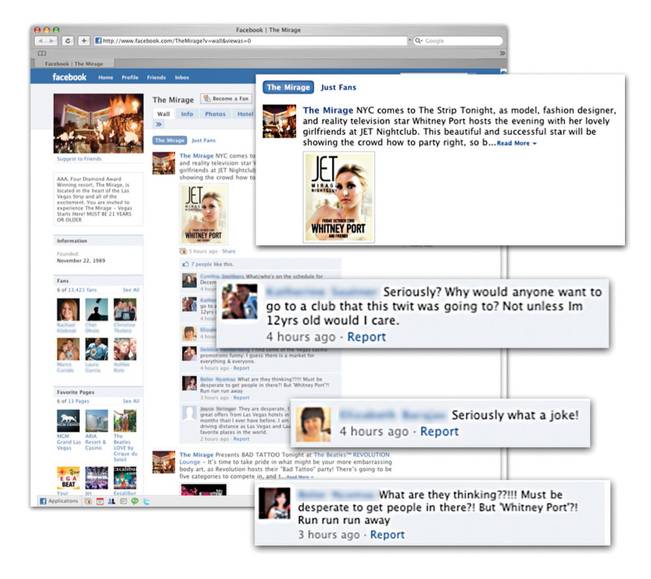Image resolution: width=651 pixels, height=579 pixels.
Task: Switch to the partly covered Hotel tab
Action: coord(245,114)
